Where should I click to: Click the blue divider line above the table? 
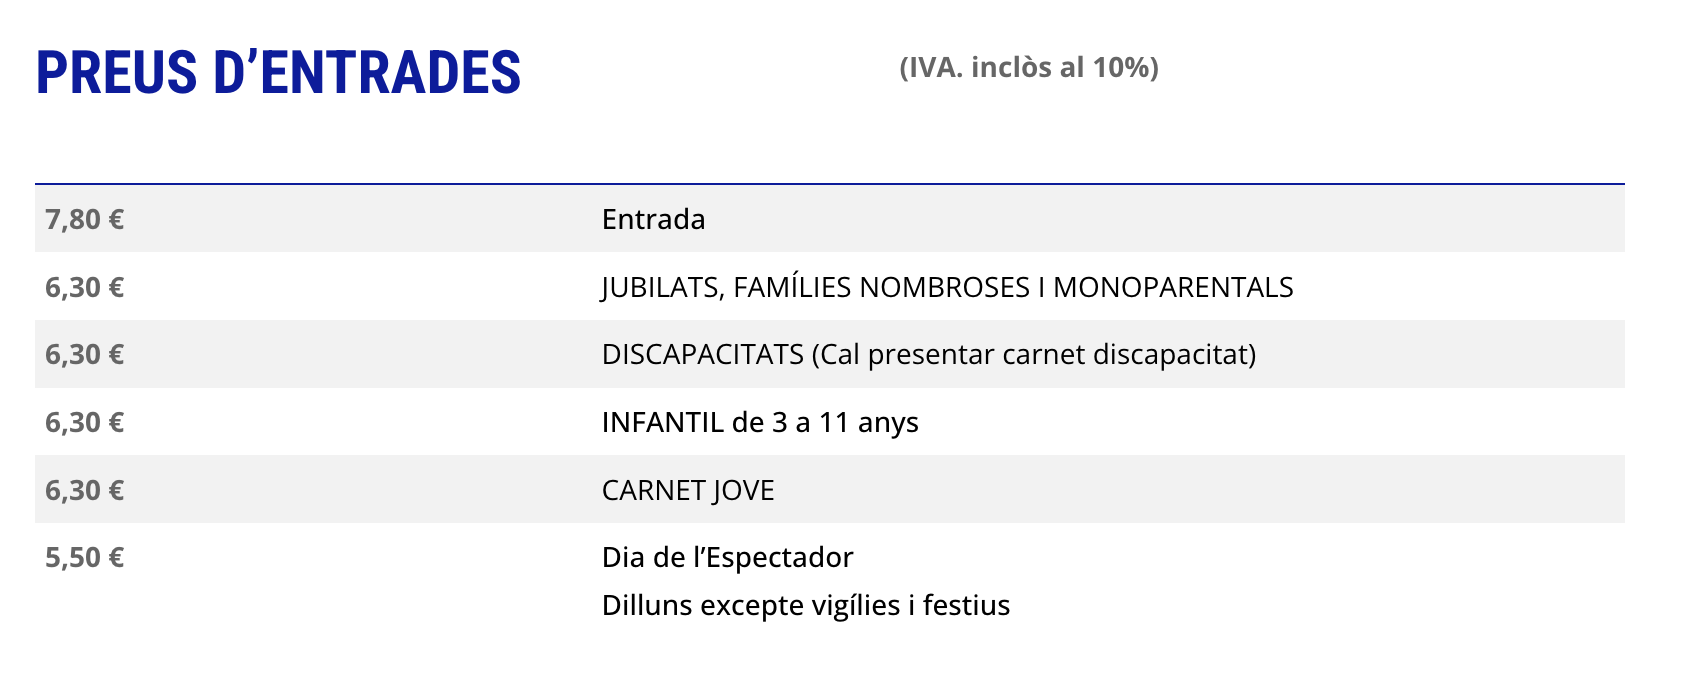coord(830,184)
